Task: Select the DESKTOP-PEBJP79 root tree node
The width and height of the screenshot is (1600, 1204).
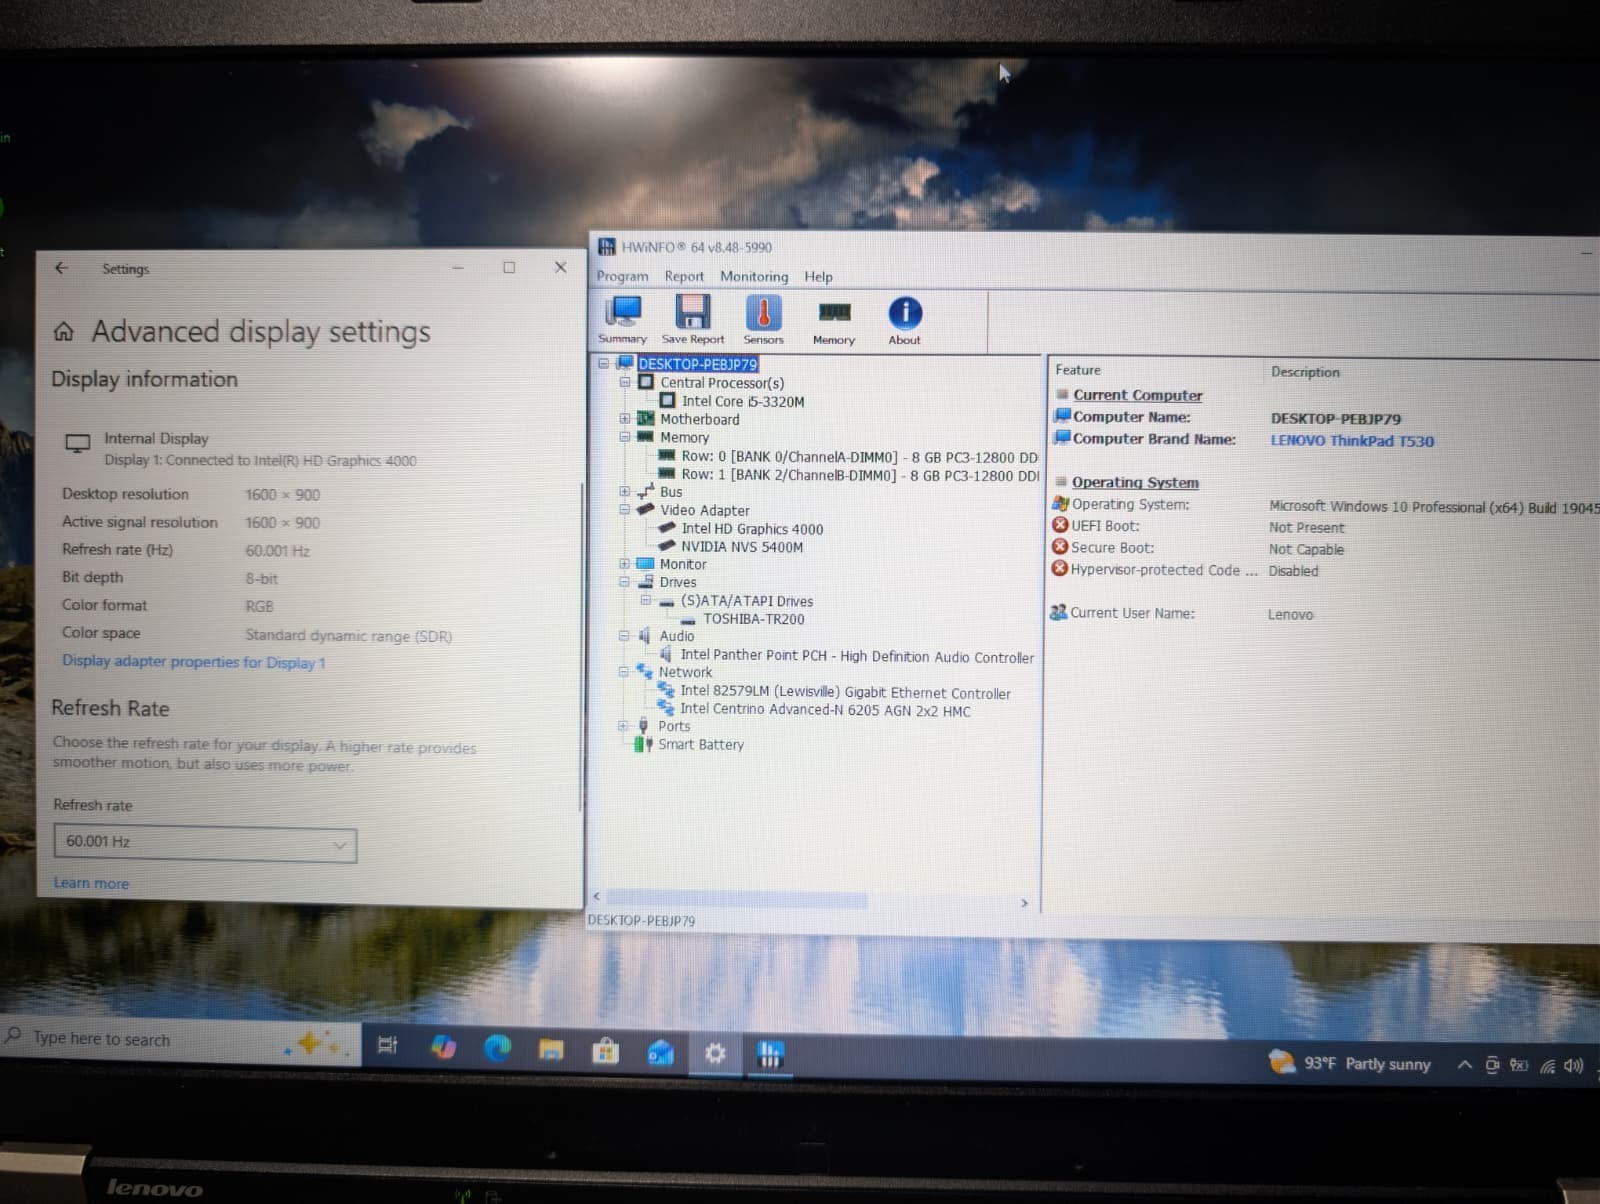Action: 697,364
